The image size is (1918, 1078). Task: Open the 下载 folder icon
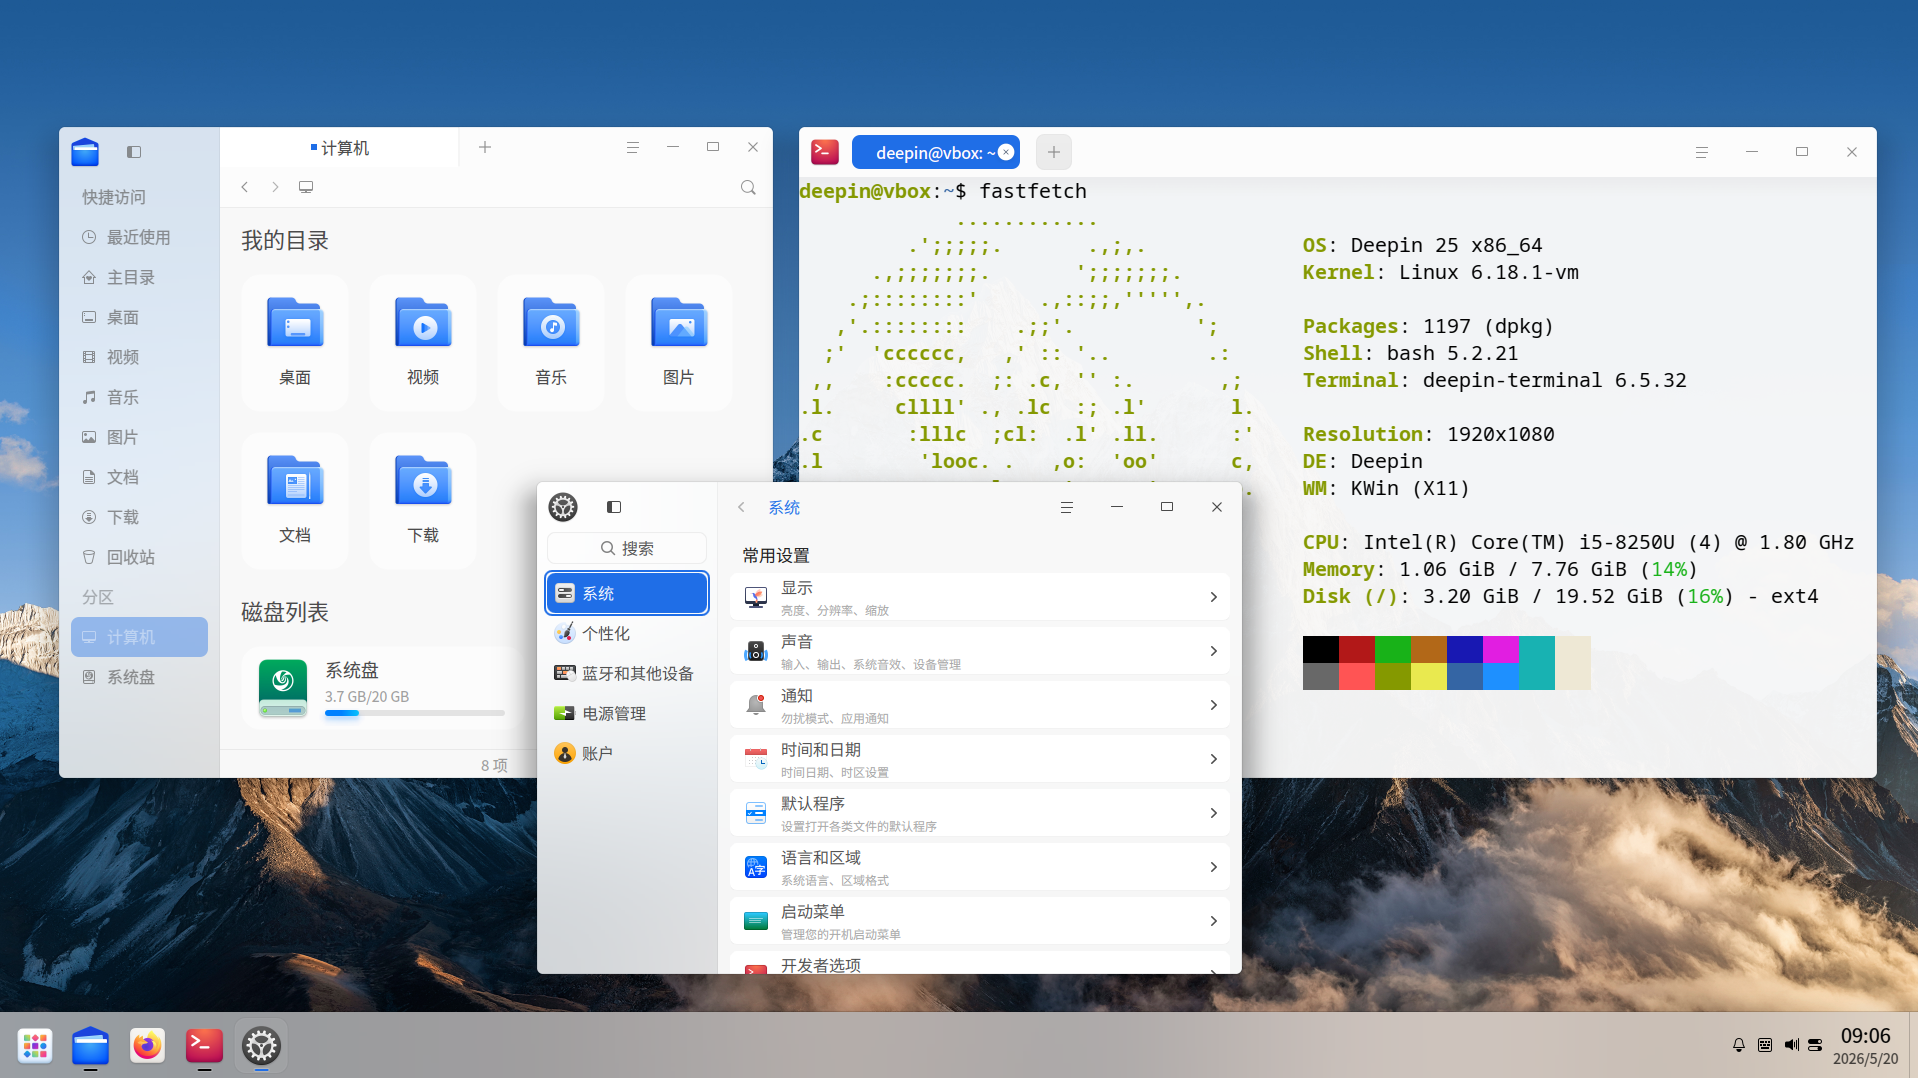coord(423,501)
